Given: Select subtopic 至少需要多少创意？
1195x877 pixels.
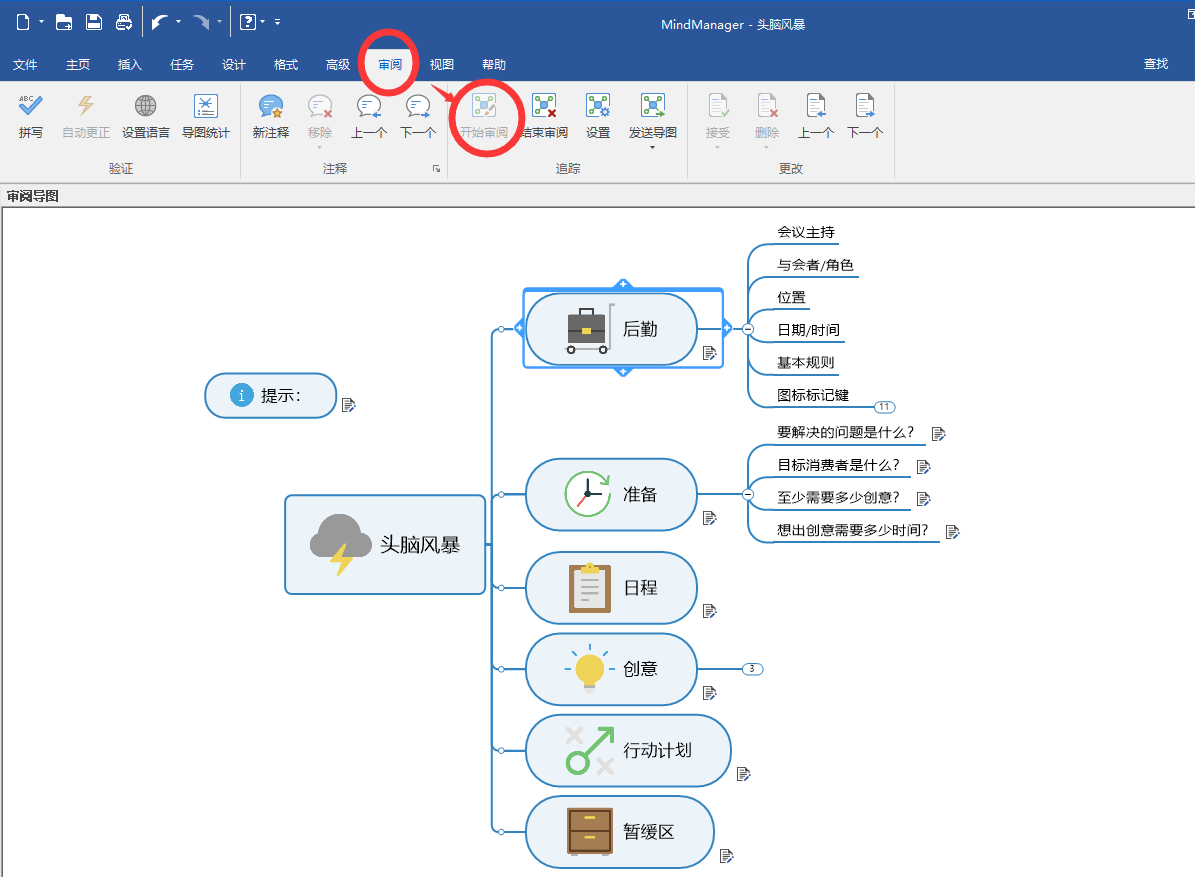Looking at the screenshot, I should click(x=838, y=498).
